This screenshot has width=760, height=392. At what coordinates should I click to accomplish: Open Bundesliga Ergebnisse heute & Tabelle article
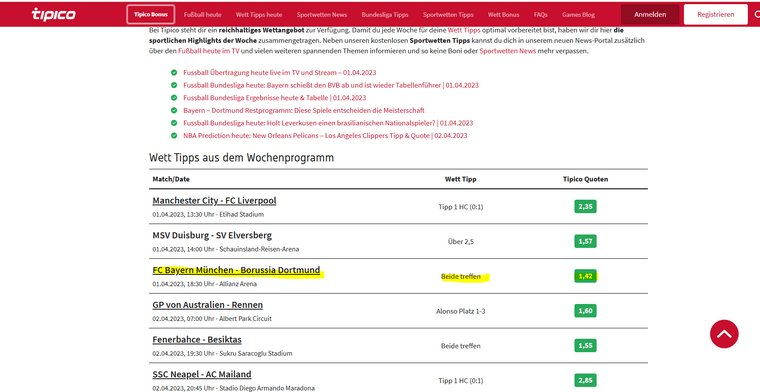click(x=275, y=98)
